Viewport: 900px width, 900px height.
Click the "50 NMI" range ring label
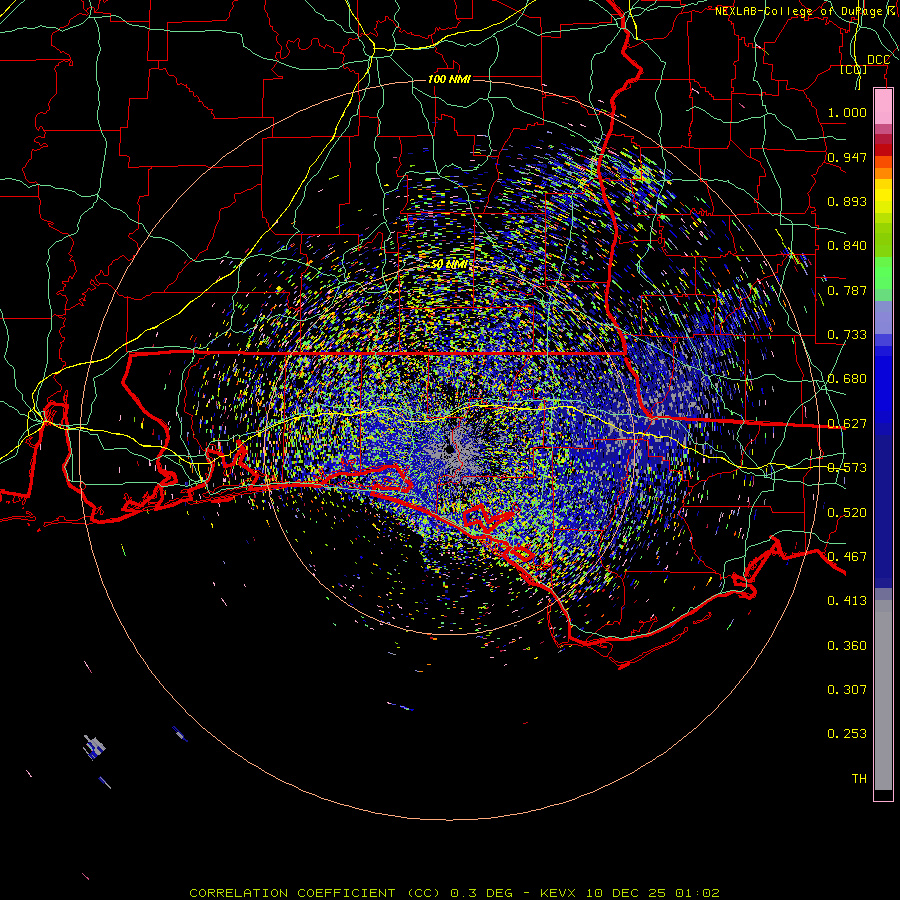pos(449,265)
